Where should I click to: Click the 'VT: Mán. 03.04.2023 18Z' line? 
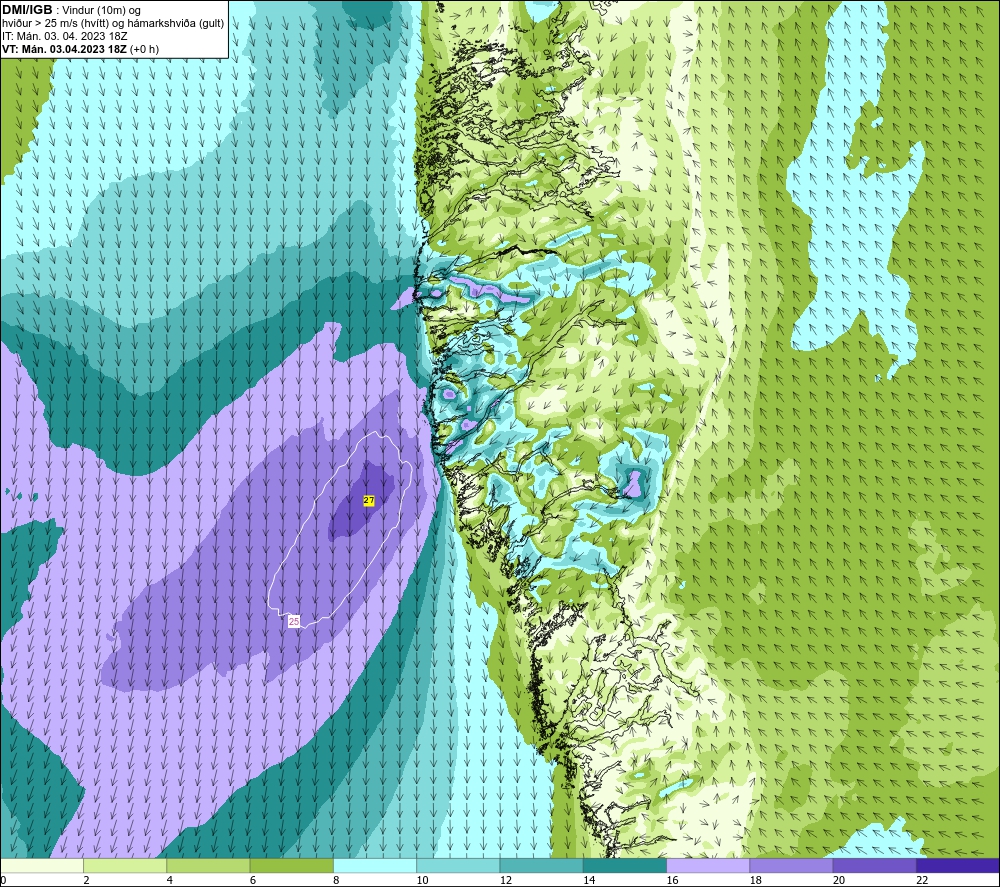(x=64, y=49)
